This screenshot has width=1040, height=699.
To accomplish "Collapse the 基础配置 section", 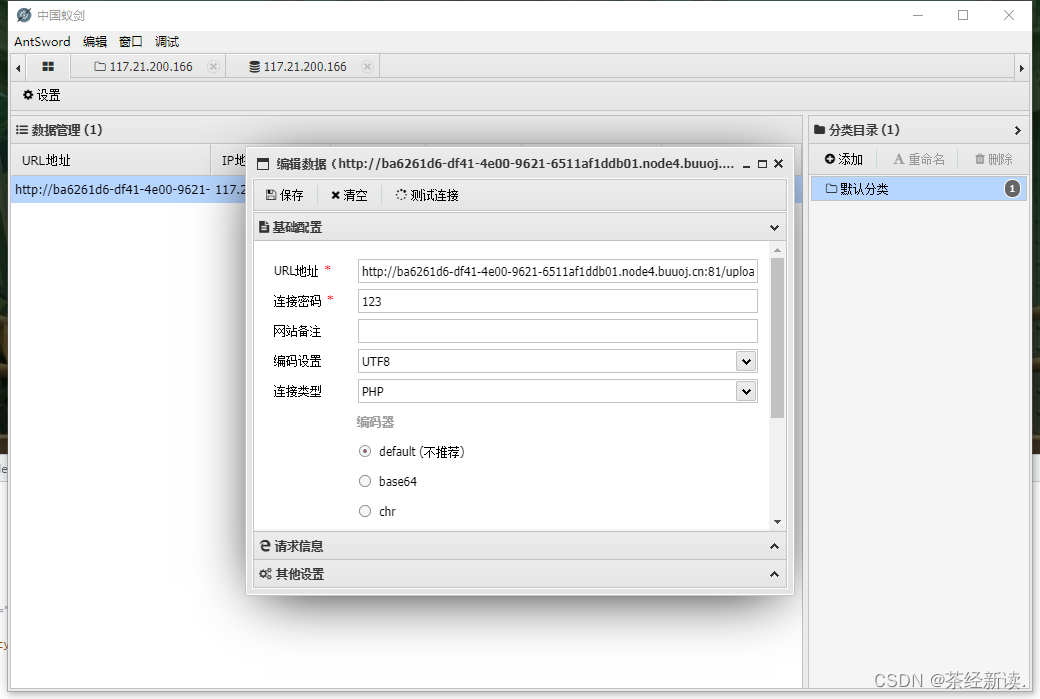I will (x=773, y=227).
